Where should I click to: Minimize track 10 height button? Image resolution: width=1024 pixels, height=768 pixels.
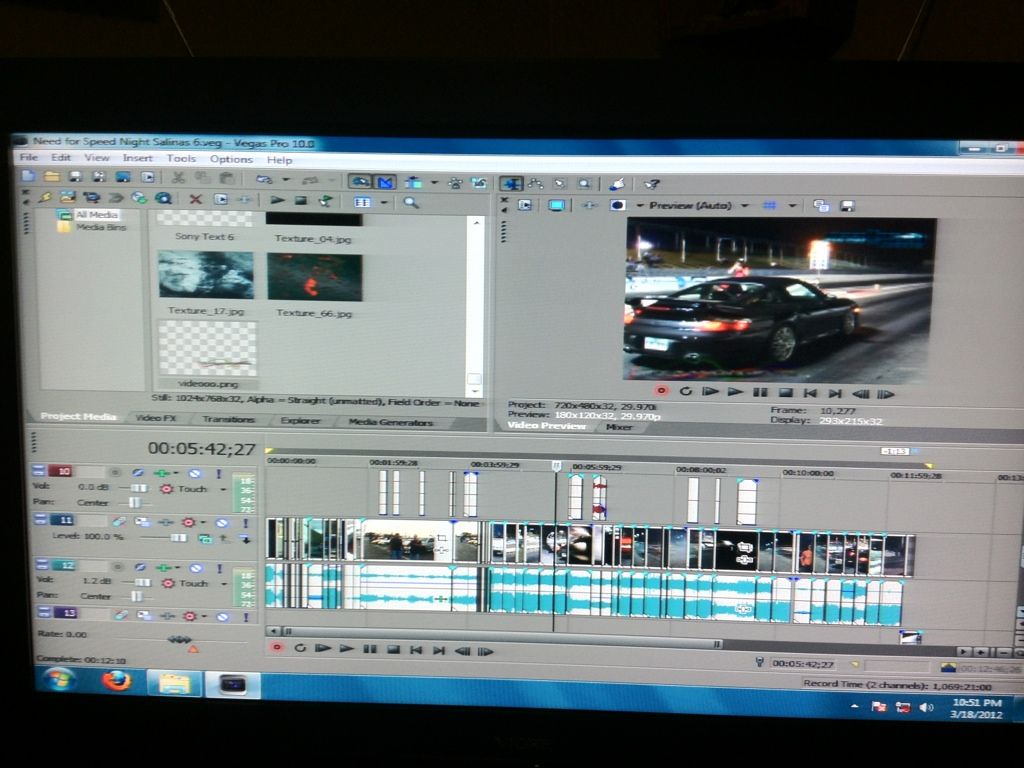[39, 470]
